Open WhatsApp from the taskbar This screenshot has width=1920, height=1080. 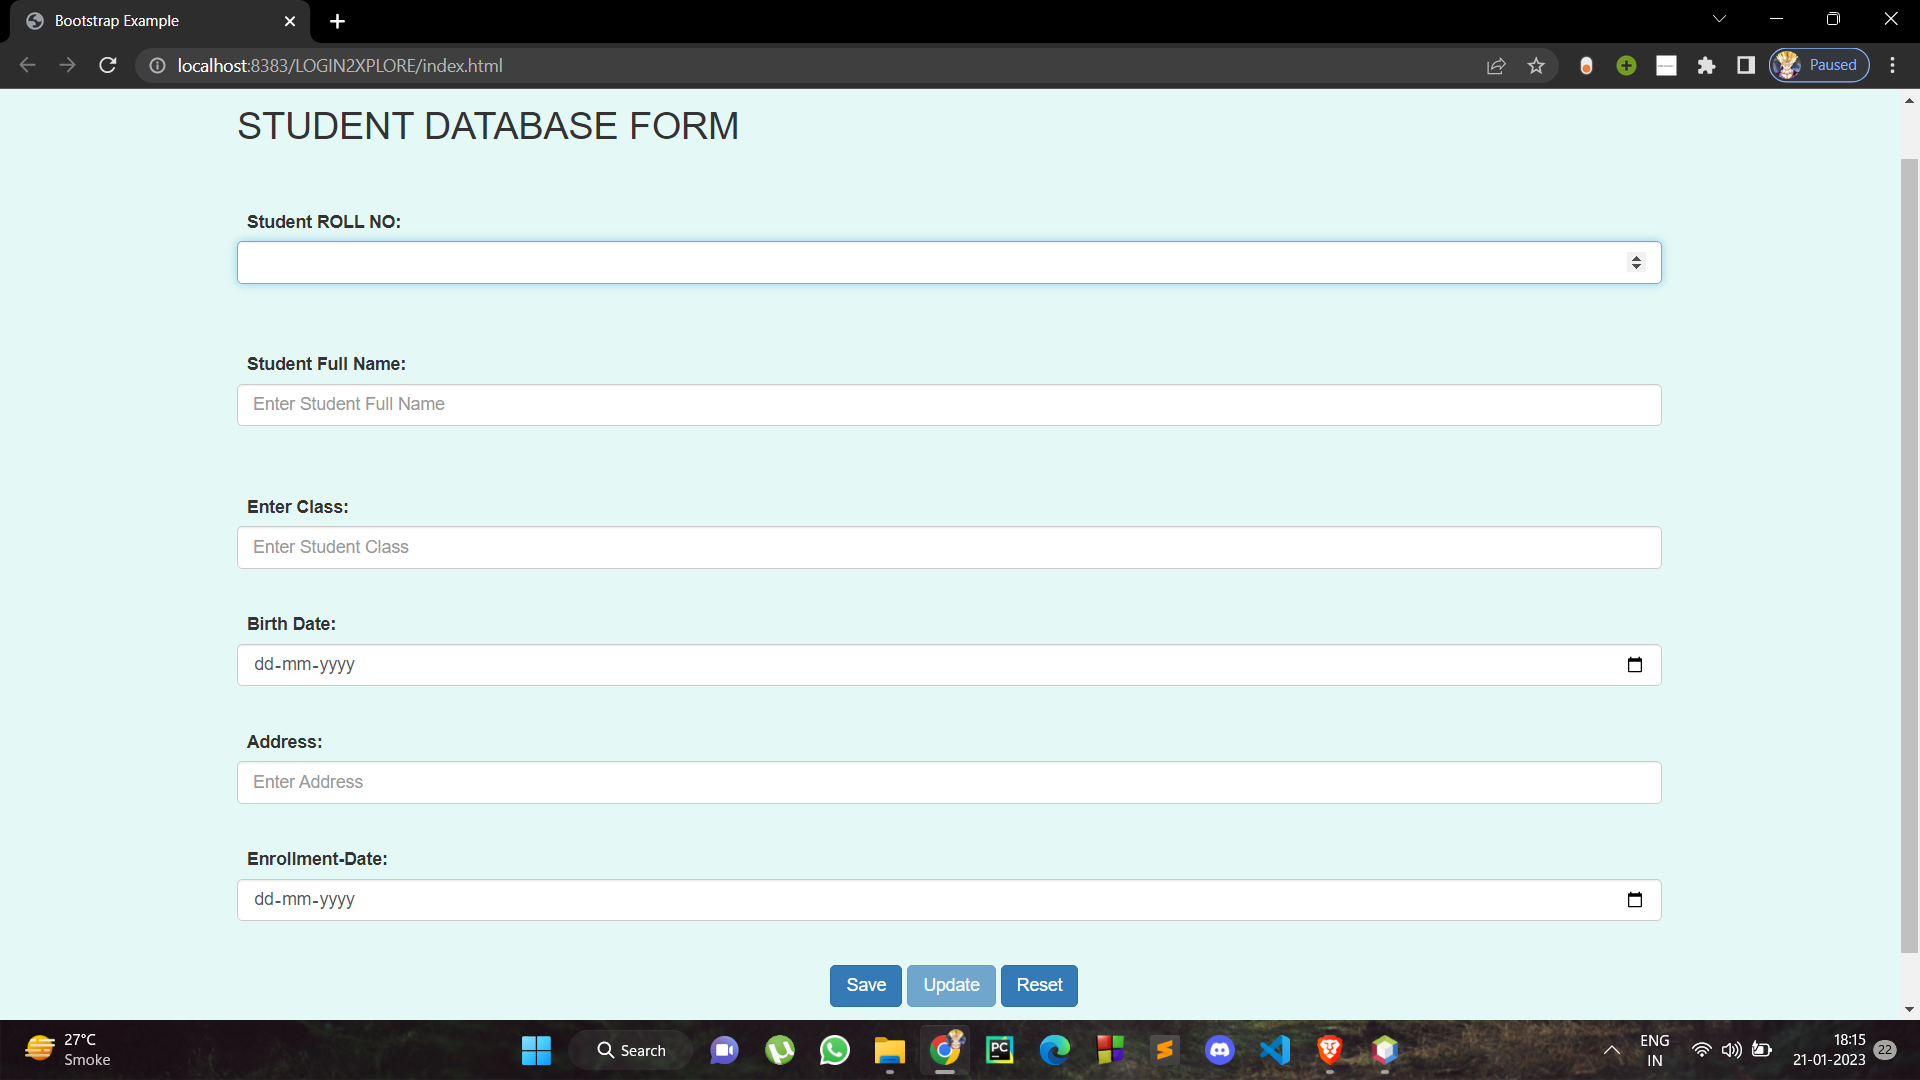coord(834,1050)
